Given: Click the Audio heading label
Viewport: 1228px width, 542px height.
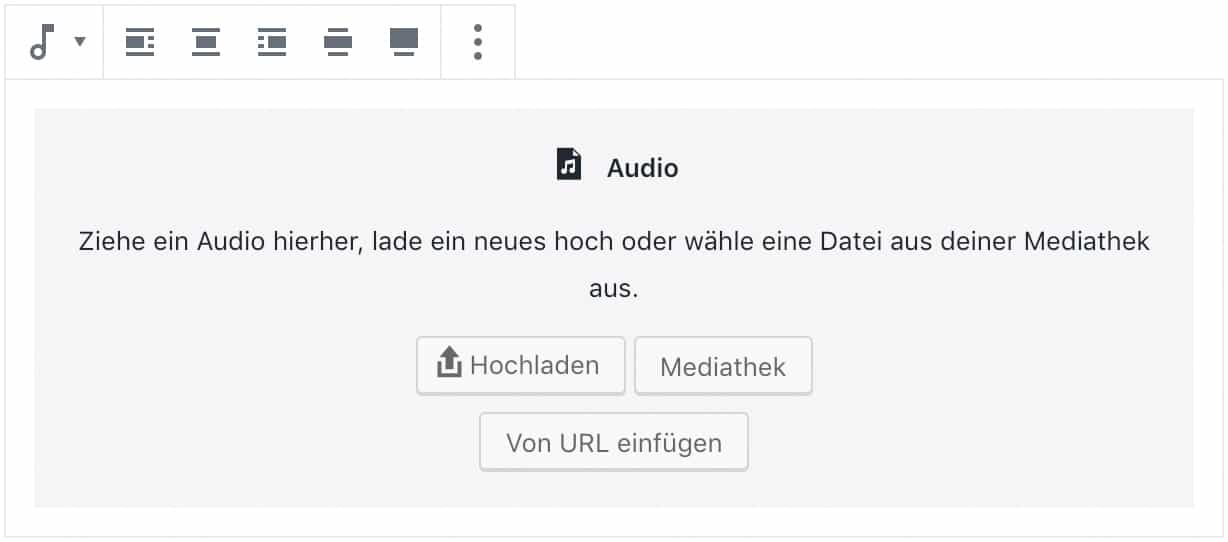Looking at the screenshot, I should 643,167.
